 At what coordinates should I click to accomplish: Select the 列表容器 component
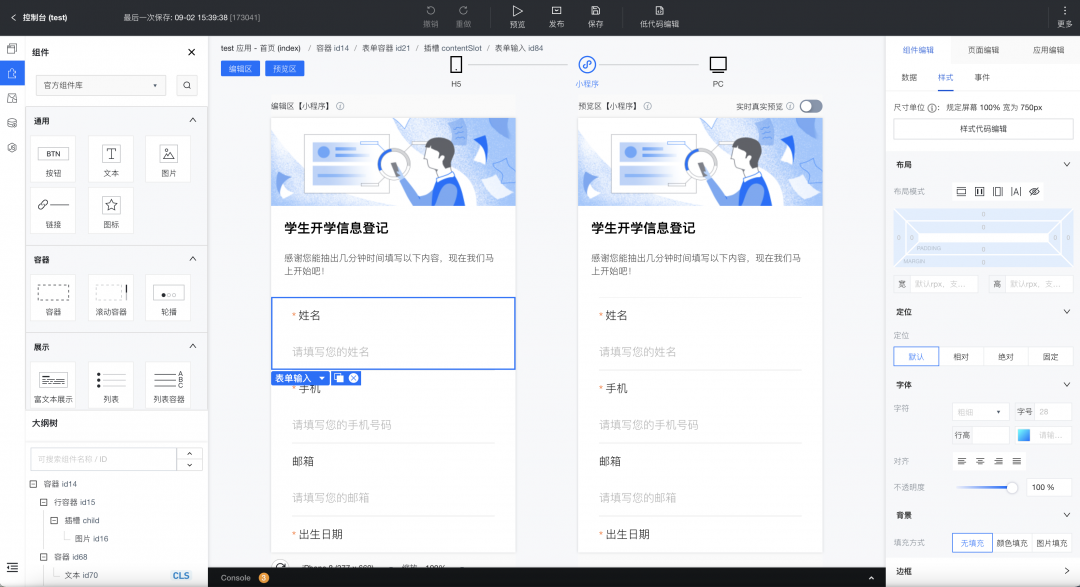pyautogui.click(x=169, y=385)
